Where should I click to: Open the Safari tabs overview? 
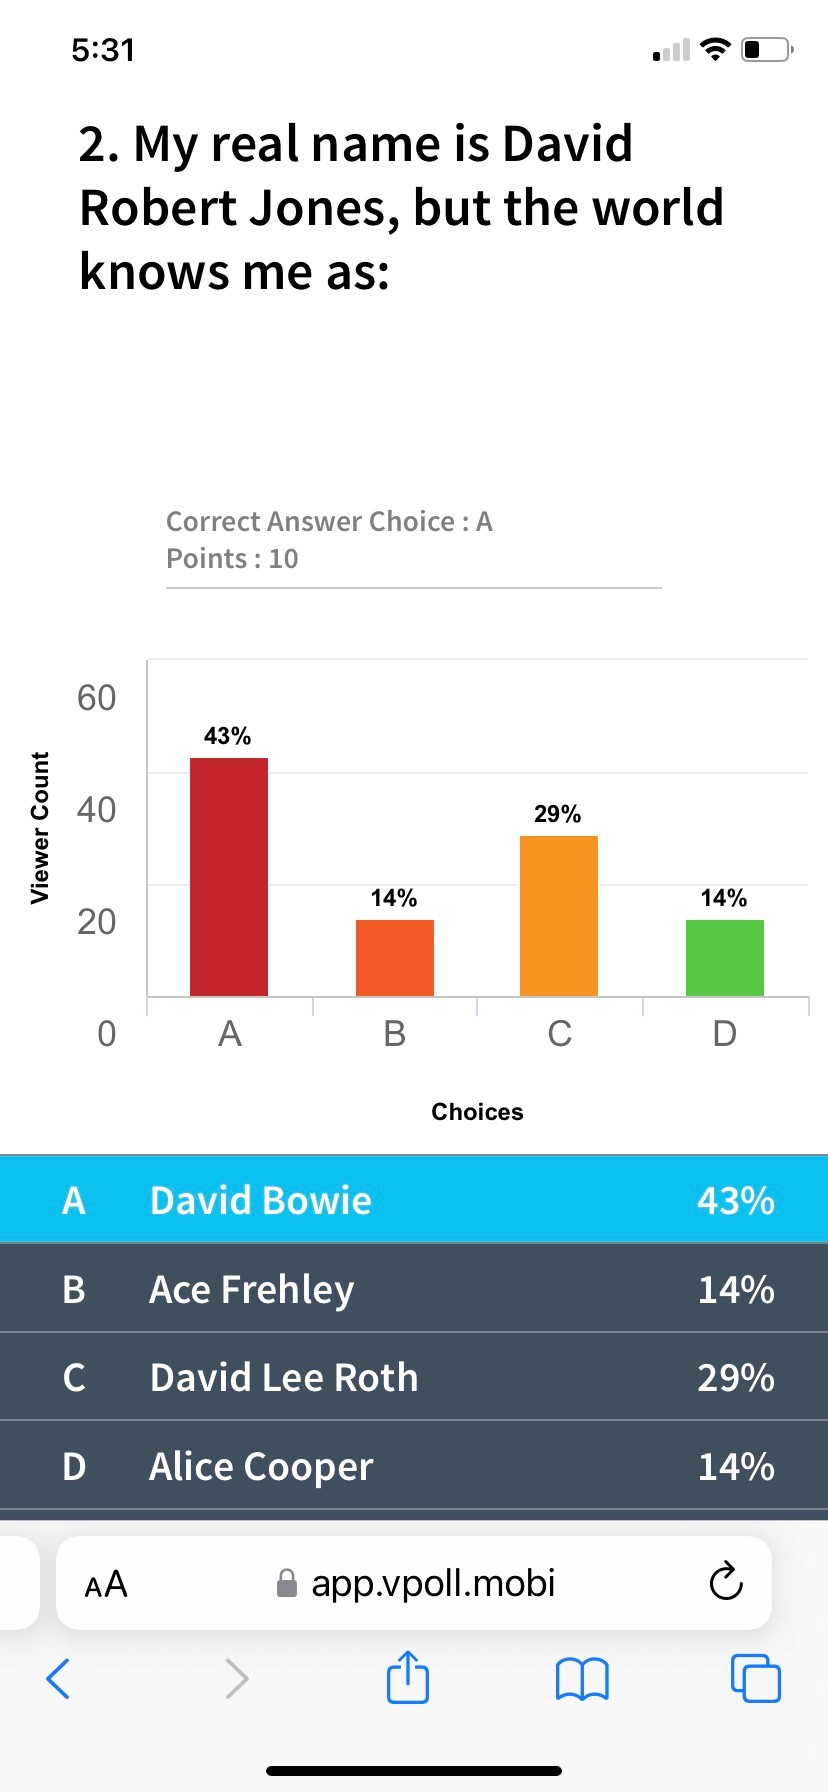coord(756,1678)
